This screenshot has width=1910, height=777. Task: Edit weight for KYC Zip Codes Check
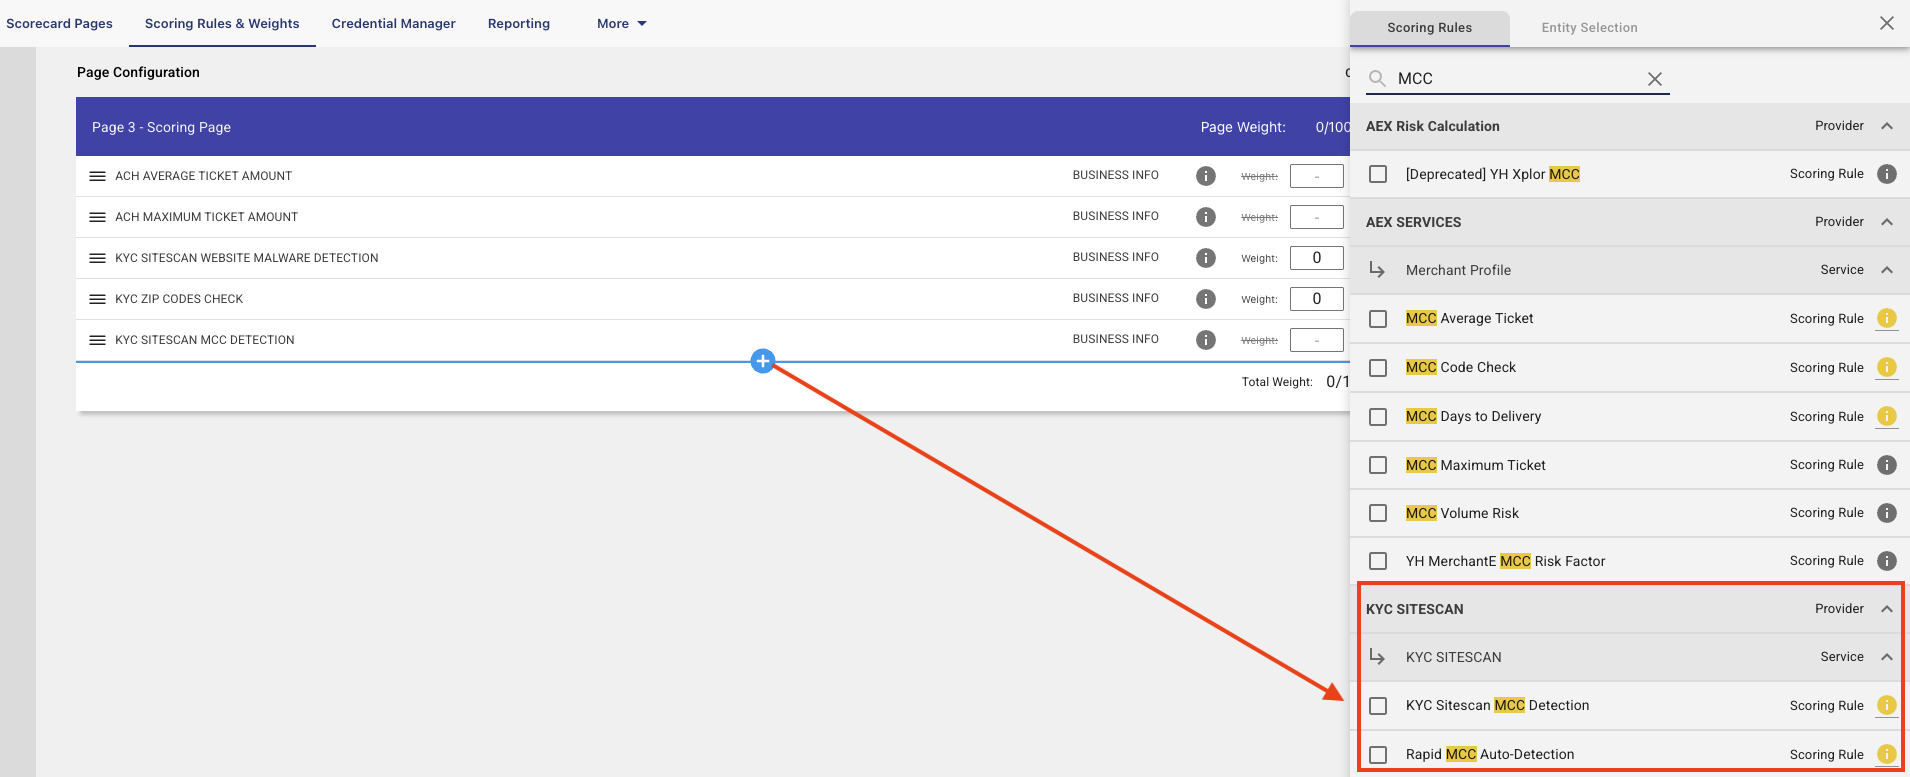click(1316, 299)
